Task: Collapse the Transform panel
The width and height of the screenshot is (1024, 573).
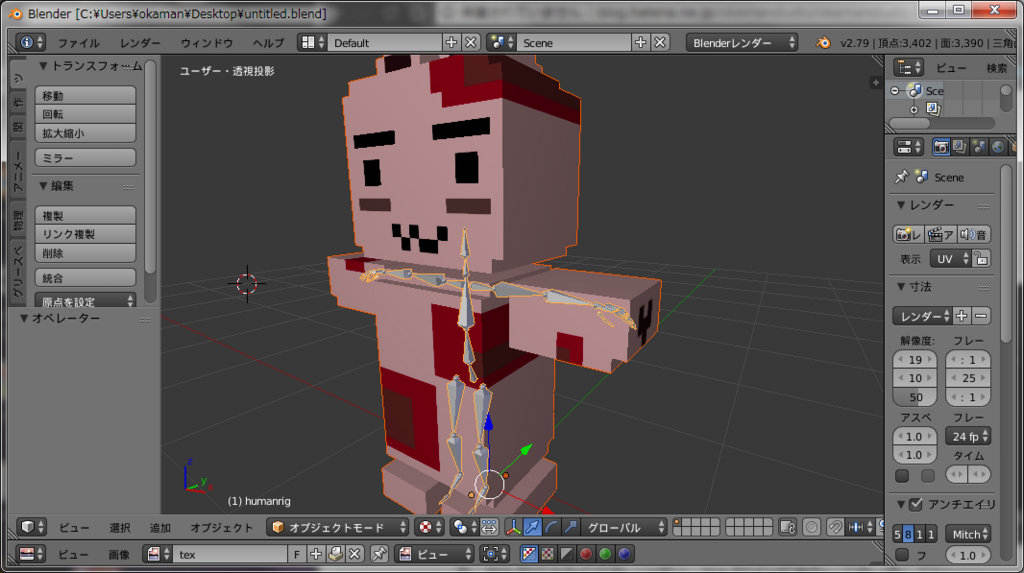Action: pyautogui.click(x=43, y=66)
